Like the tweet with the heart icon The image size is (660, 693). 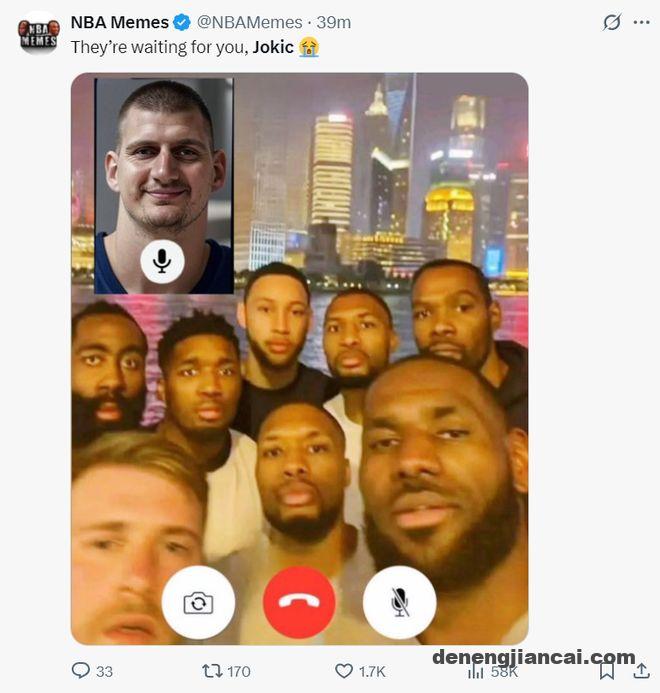[x=344, y=671]
